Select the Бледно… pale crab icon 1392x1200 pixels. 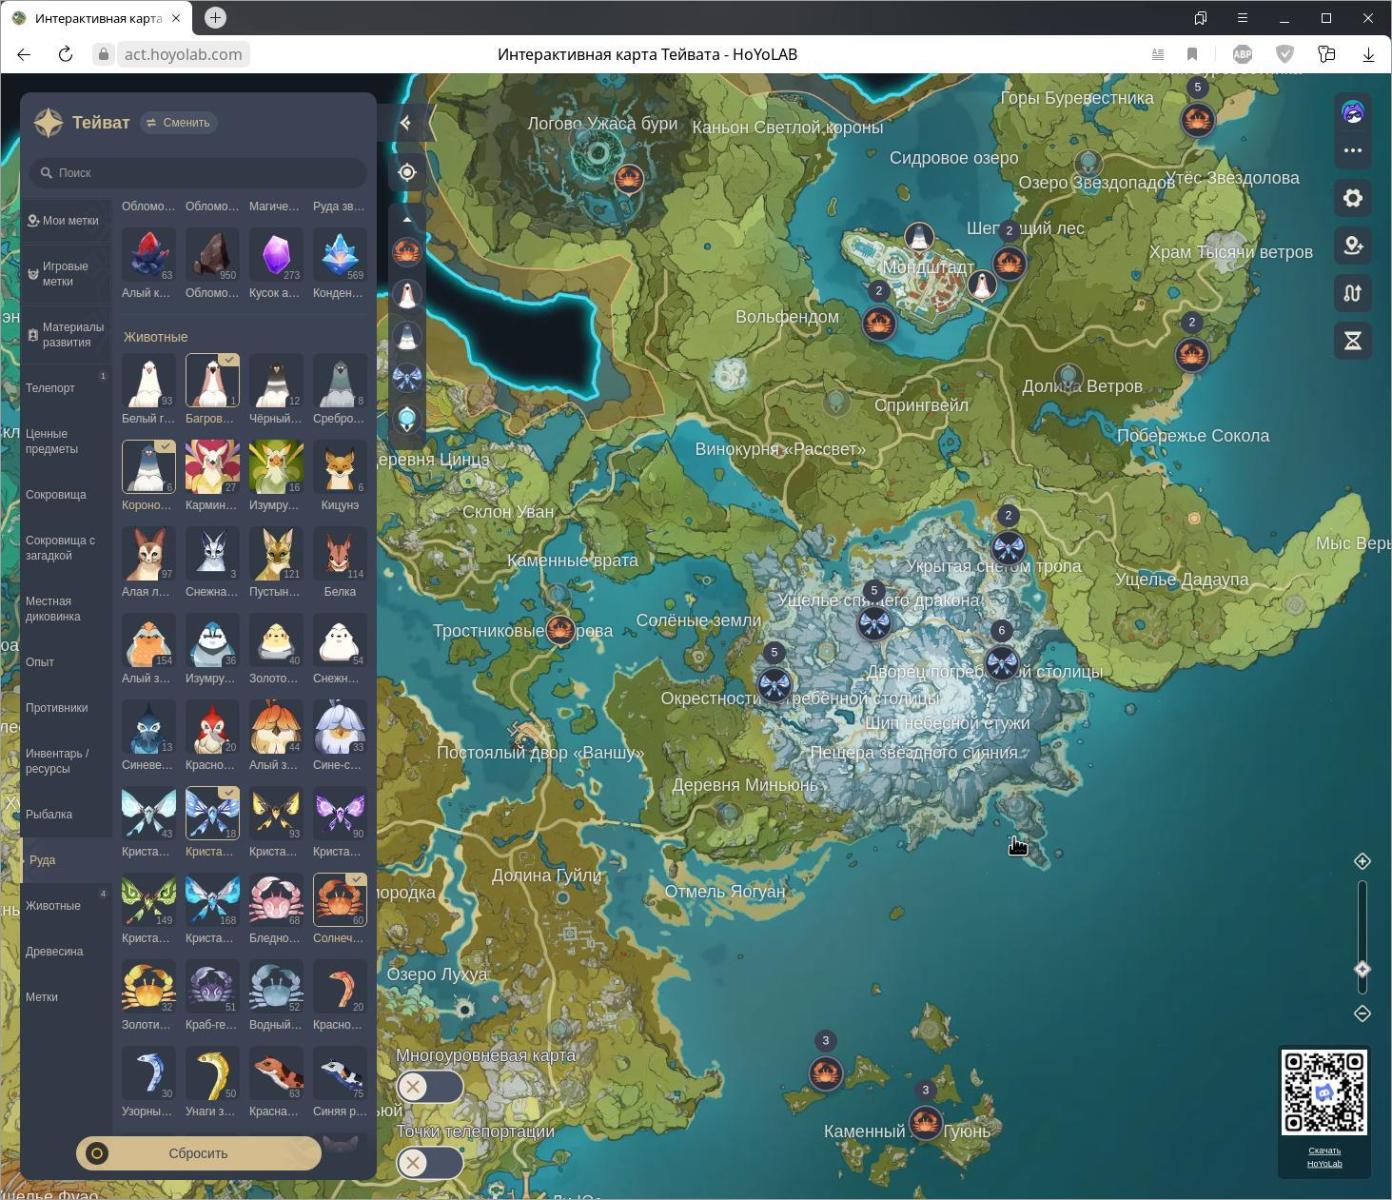[x=276, y=900]
